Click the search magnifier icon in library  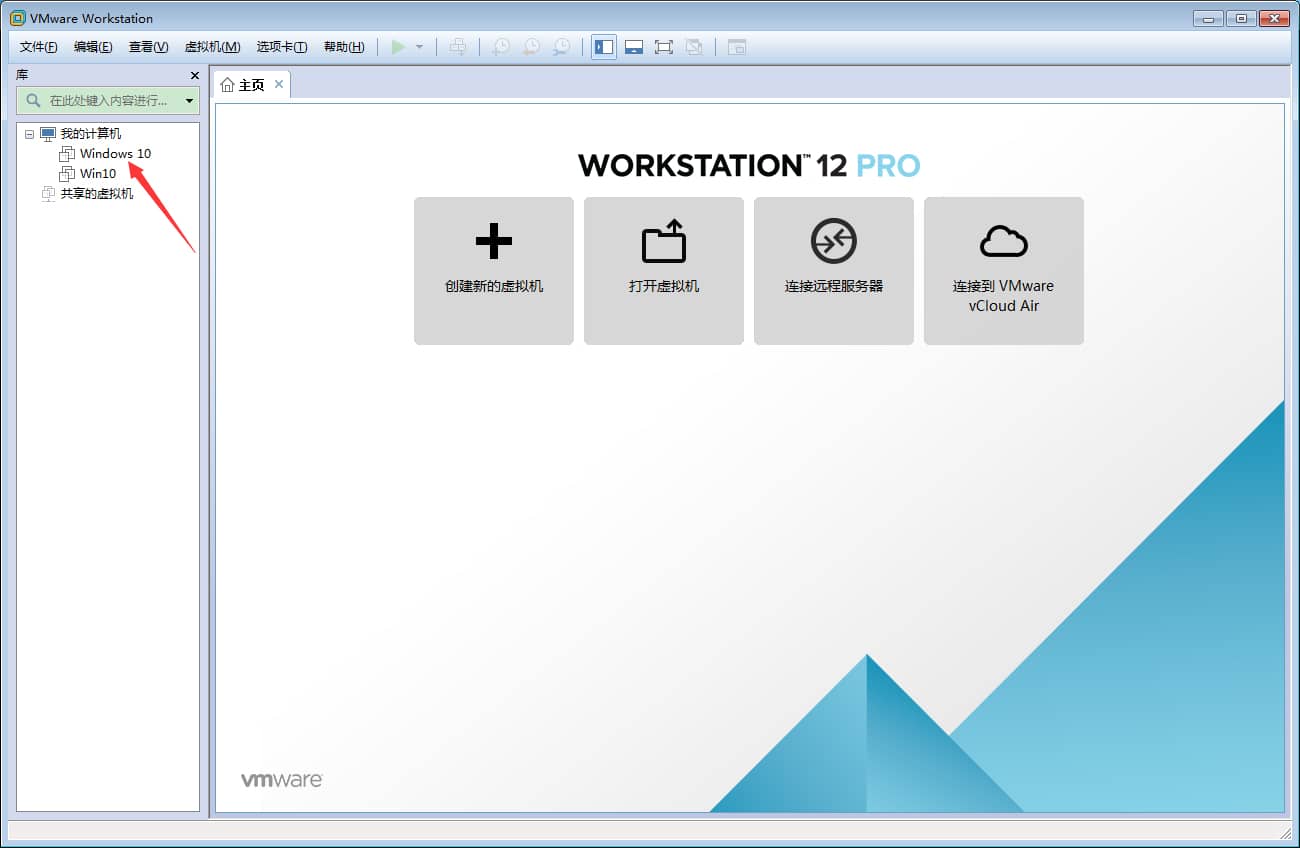[x=34, y=101]
